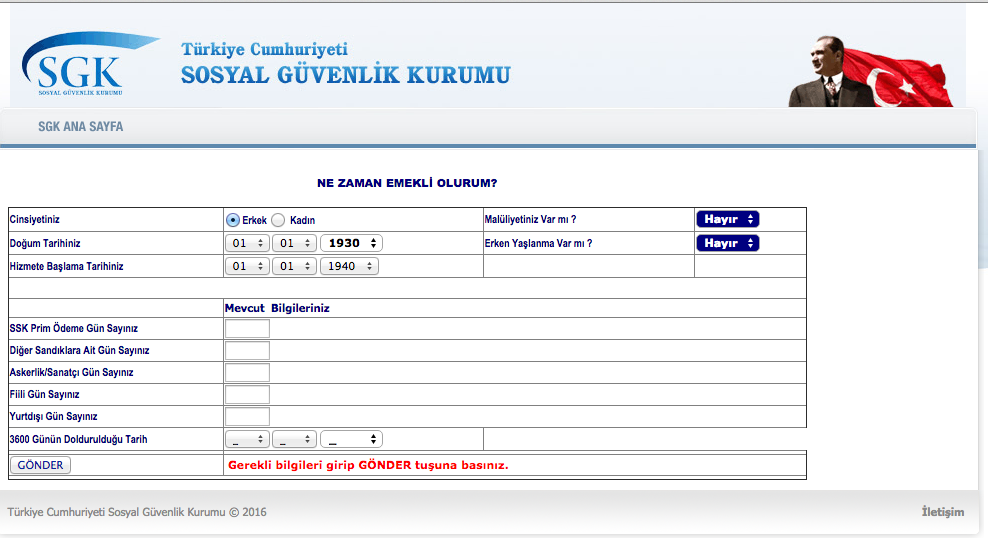Open the Doğum Tarihiniz day dropdown
The height and width of the screenshot is (542, 988).
pos(247,243)
